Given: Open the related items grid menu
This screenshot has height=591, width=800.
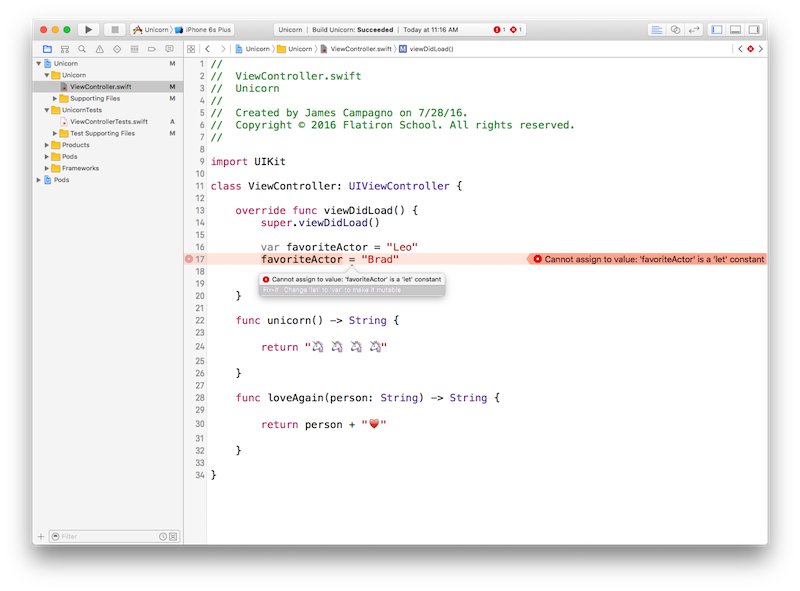Looking at the screenshot, I should (x=191, y=49).
